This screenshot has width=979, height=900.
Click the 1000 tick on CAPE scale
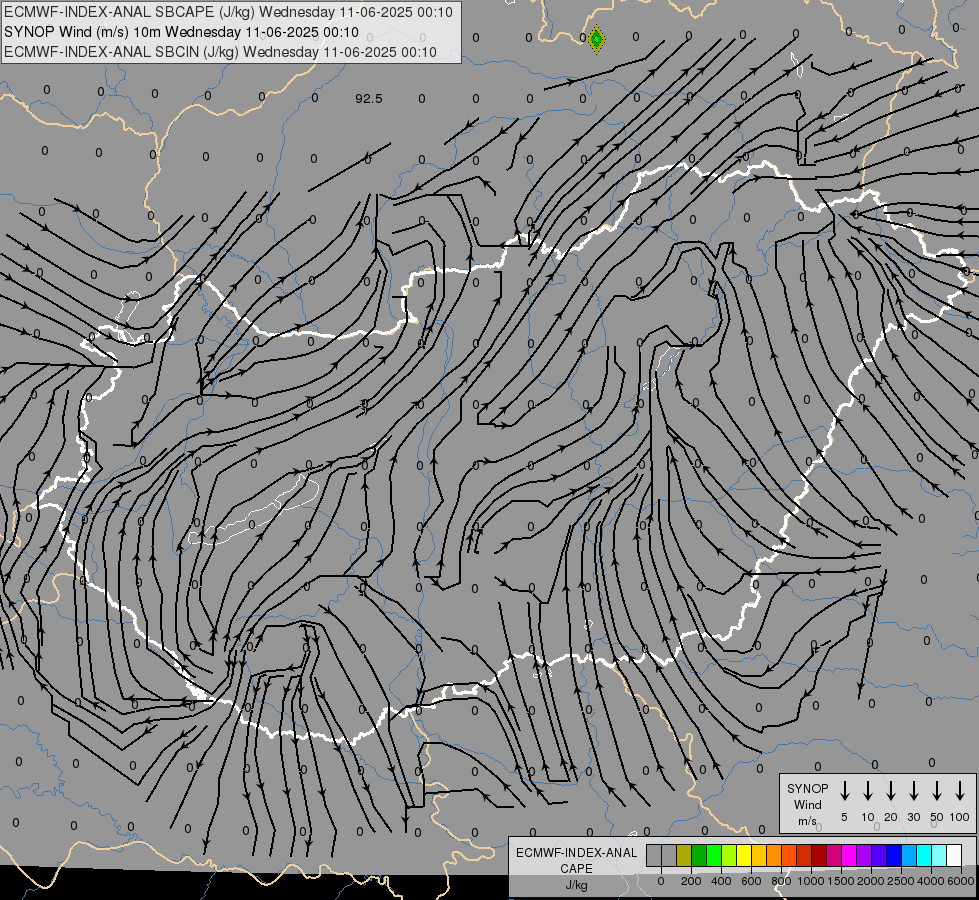[811, 881]
